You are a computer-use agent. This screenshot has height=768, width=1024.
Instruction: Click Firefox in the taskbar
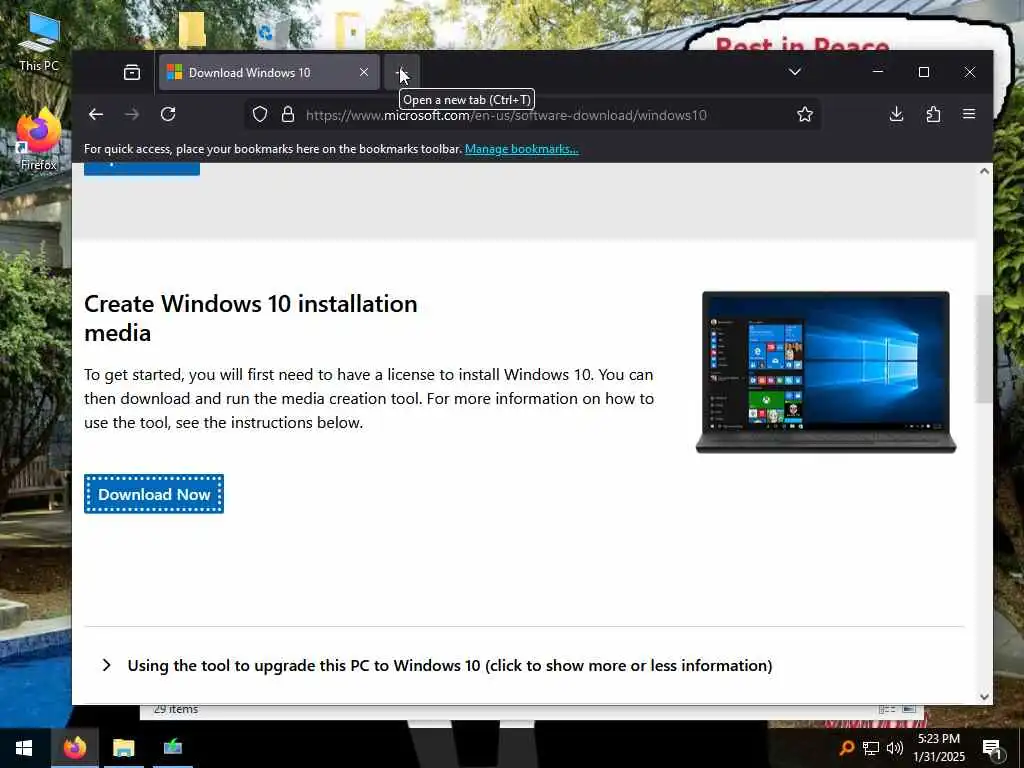coord(74,748)
